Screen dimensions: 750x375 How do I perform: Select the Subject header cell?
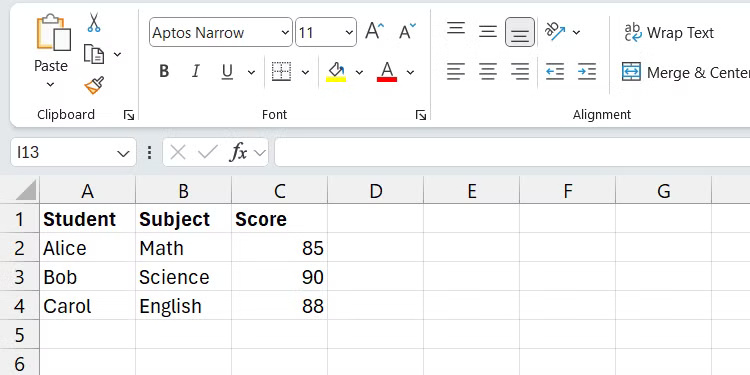pyautogui.click(x=184, y=219)
